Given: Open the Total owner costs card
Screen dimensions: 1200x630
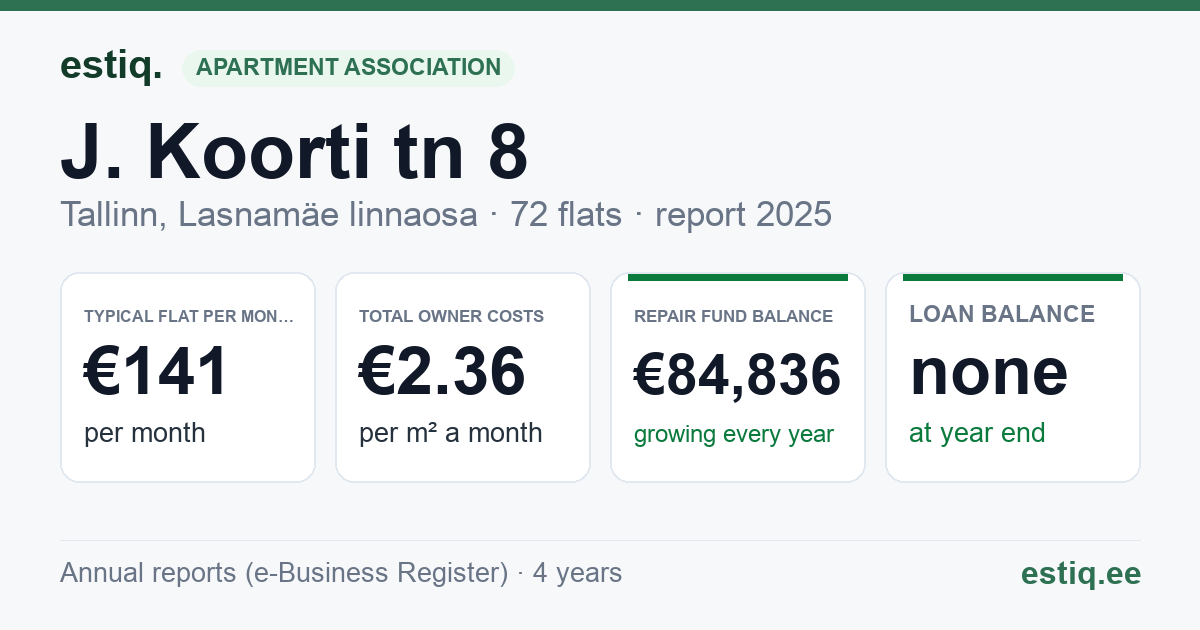Looking at the screenshot, I should (463, 377).
